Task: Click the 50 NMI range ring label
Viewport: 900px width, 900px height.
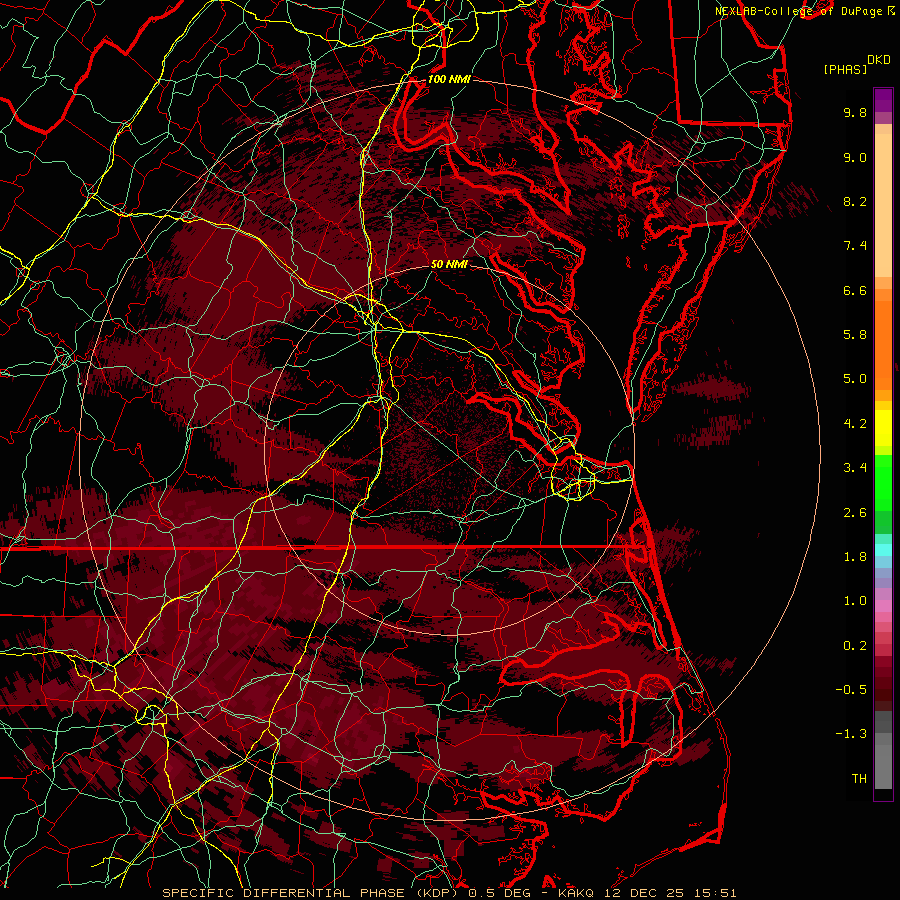Action: 449,264
